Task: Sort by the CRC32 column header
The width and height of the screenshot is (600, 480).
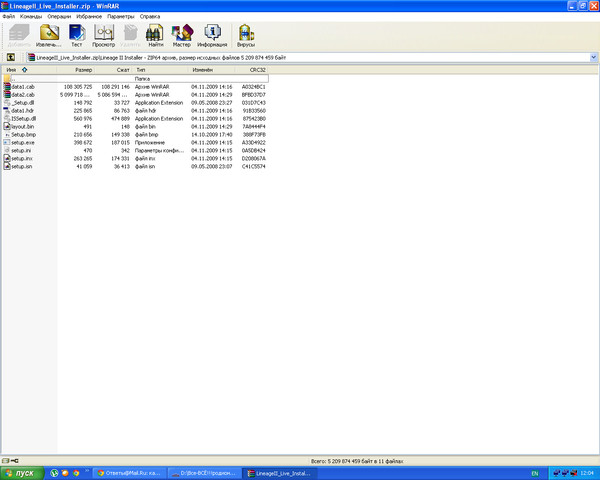Action: (x=251, y=70)
